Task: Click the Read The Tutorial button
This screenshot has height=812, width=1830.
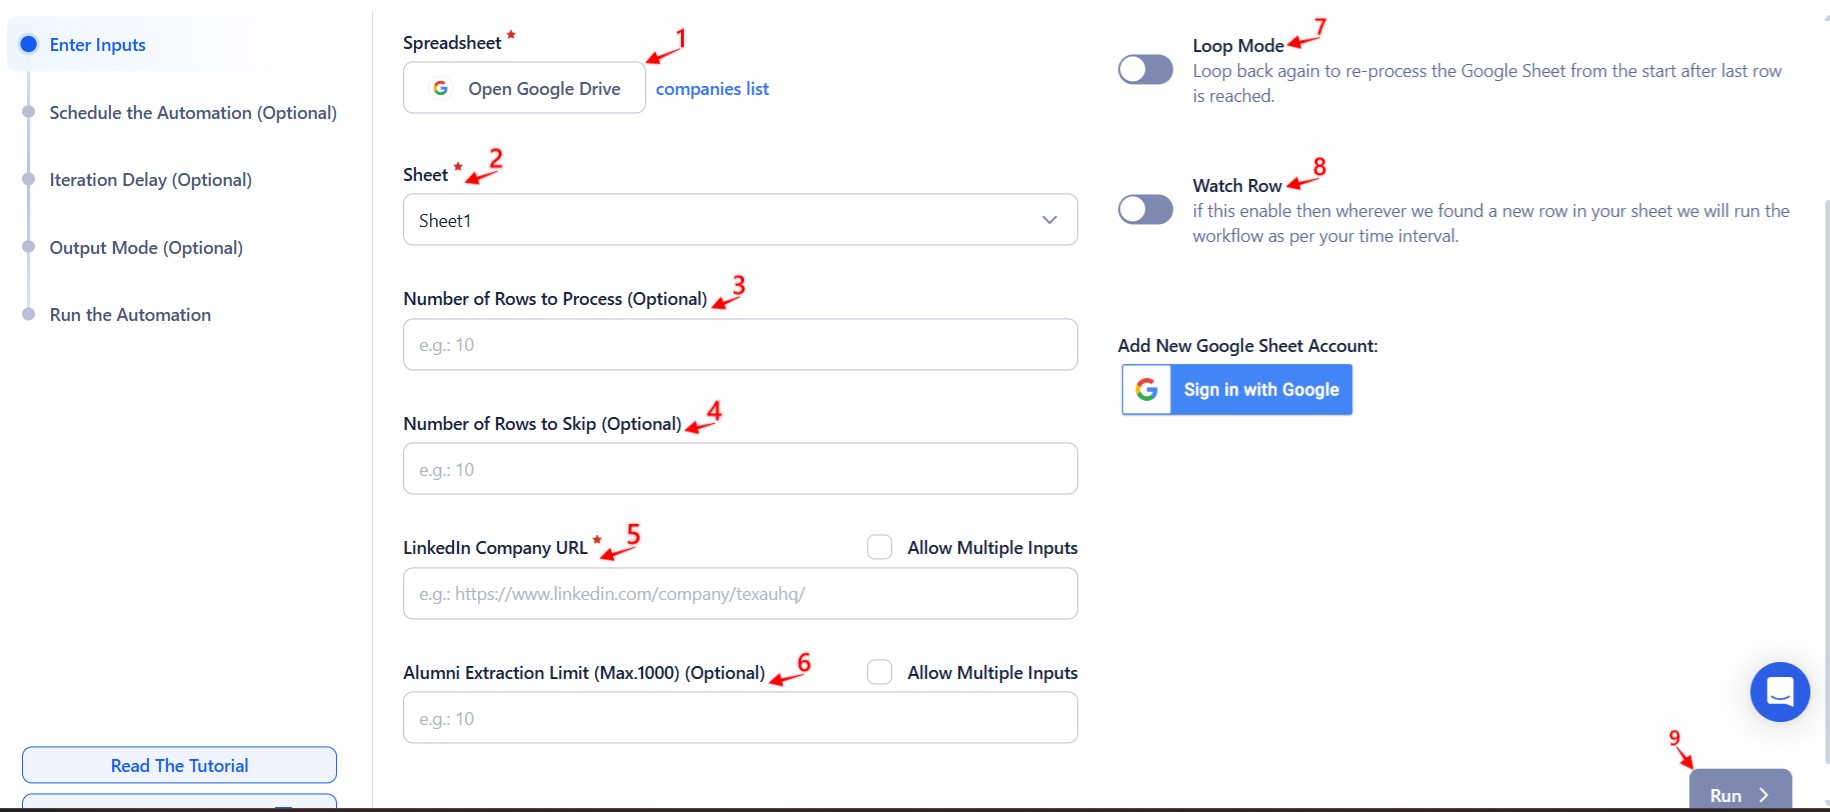Action: [179, 765]
